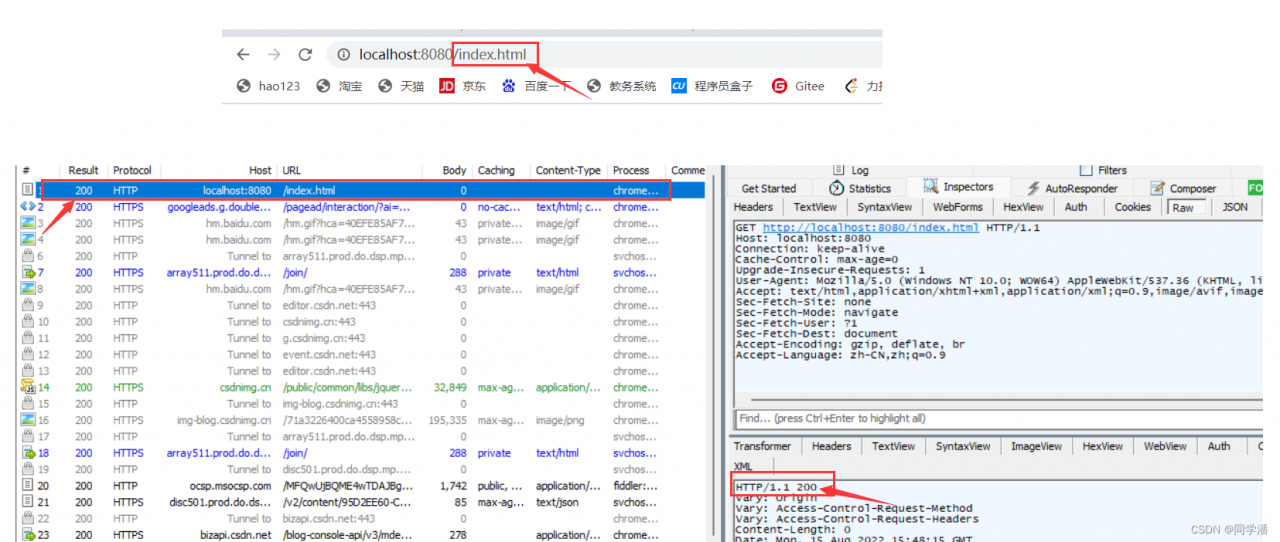Image resolution: width=1280 pixels, height=542 pixels.
Task: Open the Get Started tab
Action: [x=769, y=188]
